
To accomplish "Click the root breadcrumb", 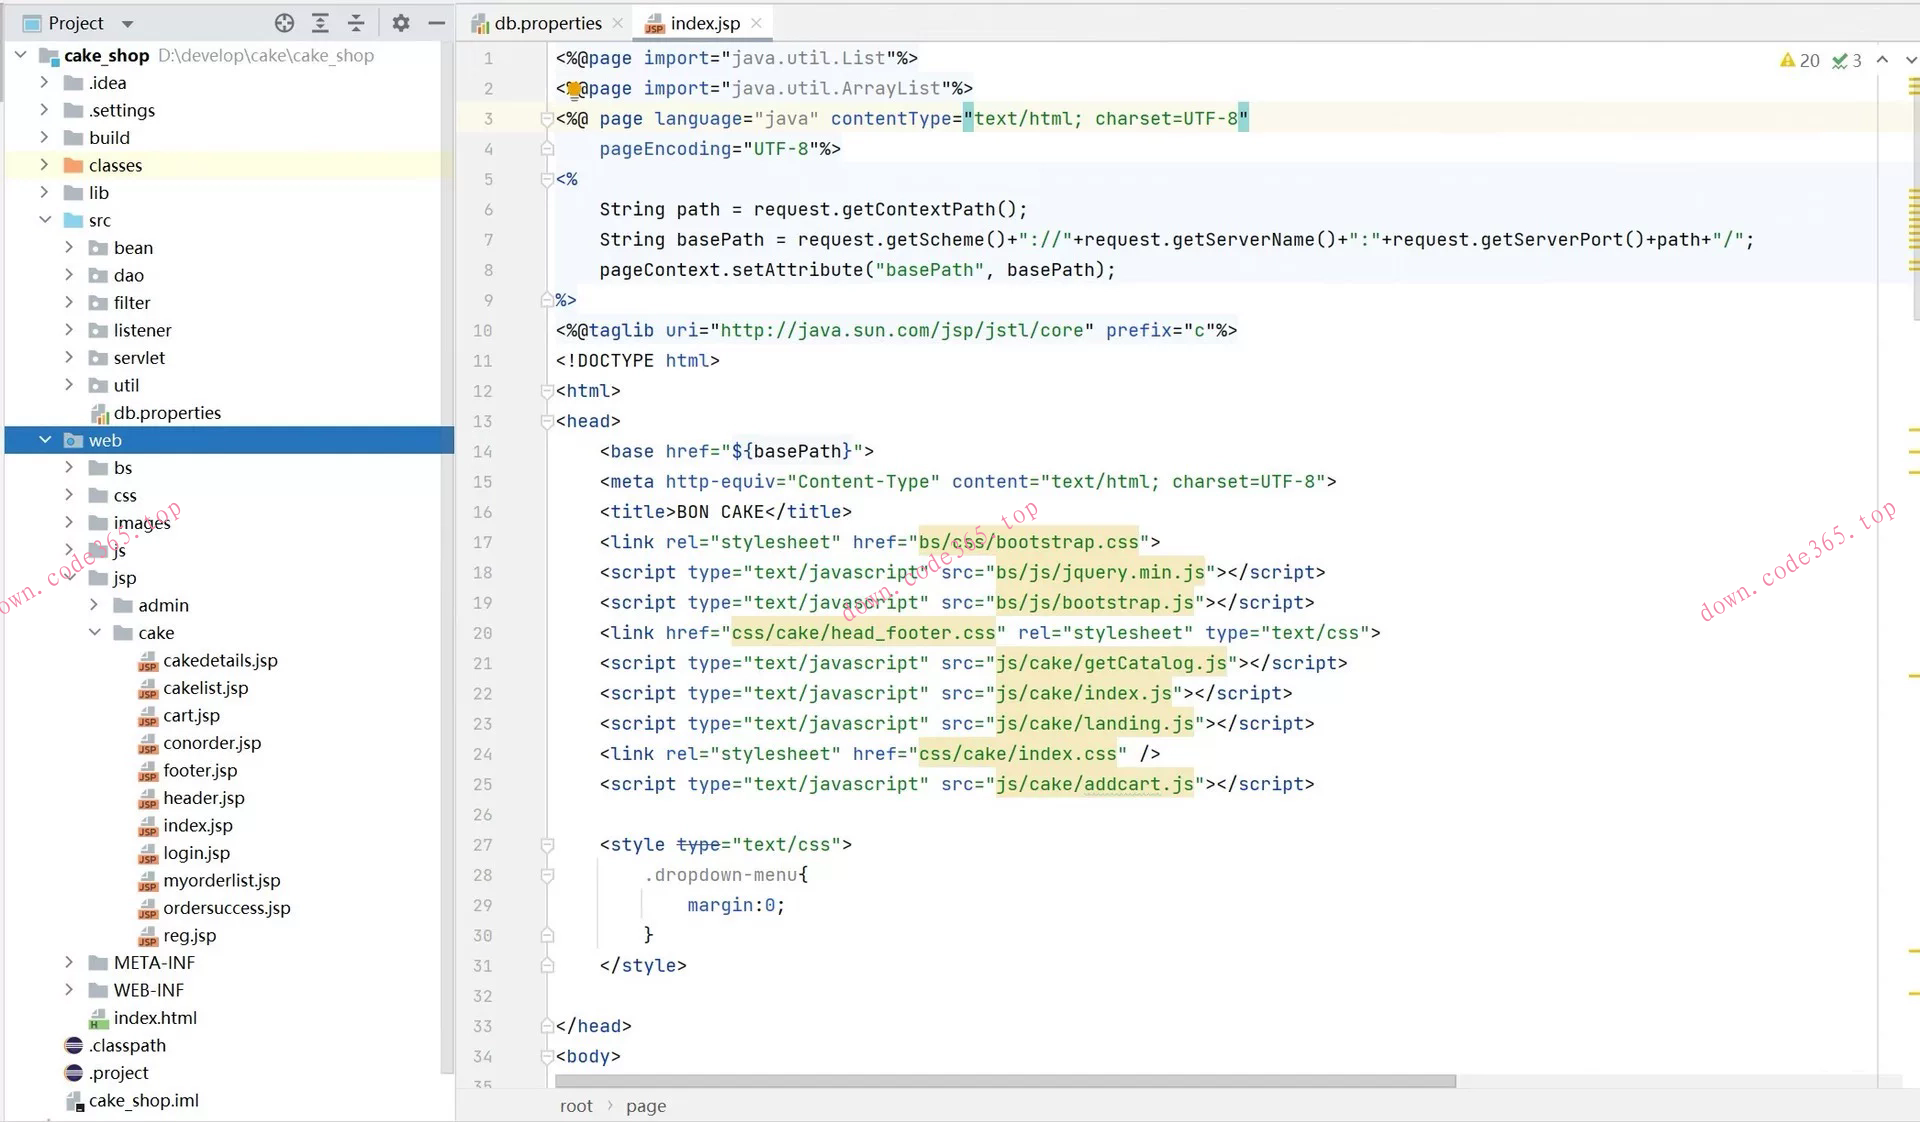I will 576,1105.
